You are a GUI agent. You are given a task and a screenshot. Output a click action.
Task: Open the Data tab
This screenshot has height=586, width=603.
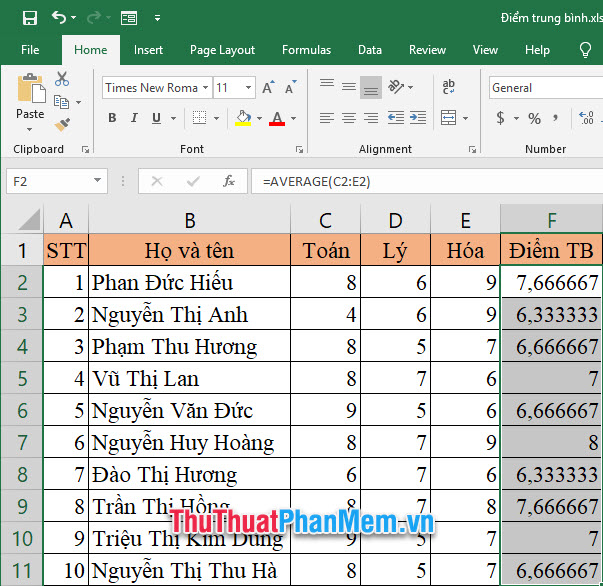coord(370,50)
